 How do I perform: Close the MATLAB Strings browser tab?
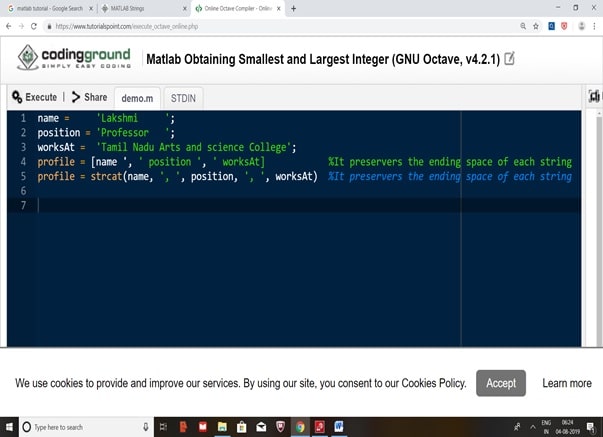184,8
